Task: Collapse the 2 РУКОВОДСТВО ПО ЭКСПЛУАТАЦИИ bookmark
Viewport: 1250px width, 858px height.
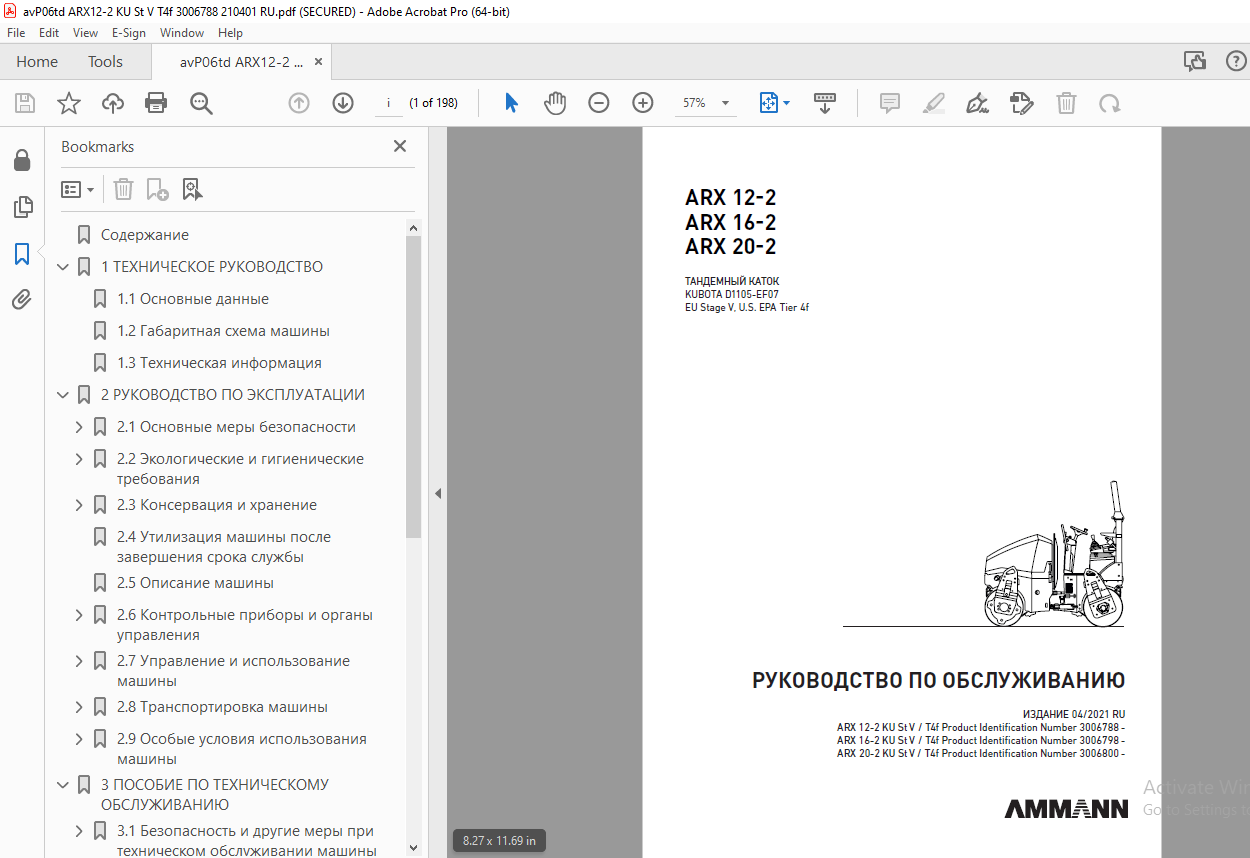Action: pos(63,395)
